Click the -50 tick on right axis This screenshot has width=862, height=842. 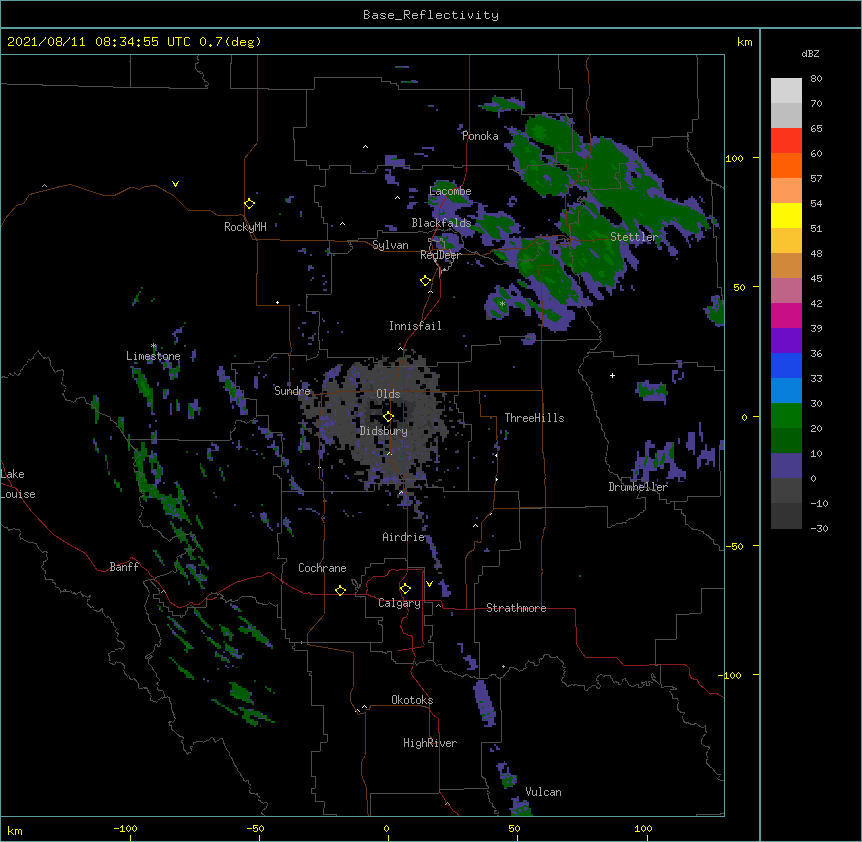pyautogui.click(x=734, y=546)
